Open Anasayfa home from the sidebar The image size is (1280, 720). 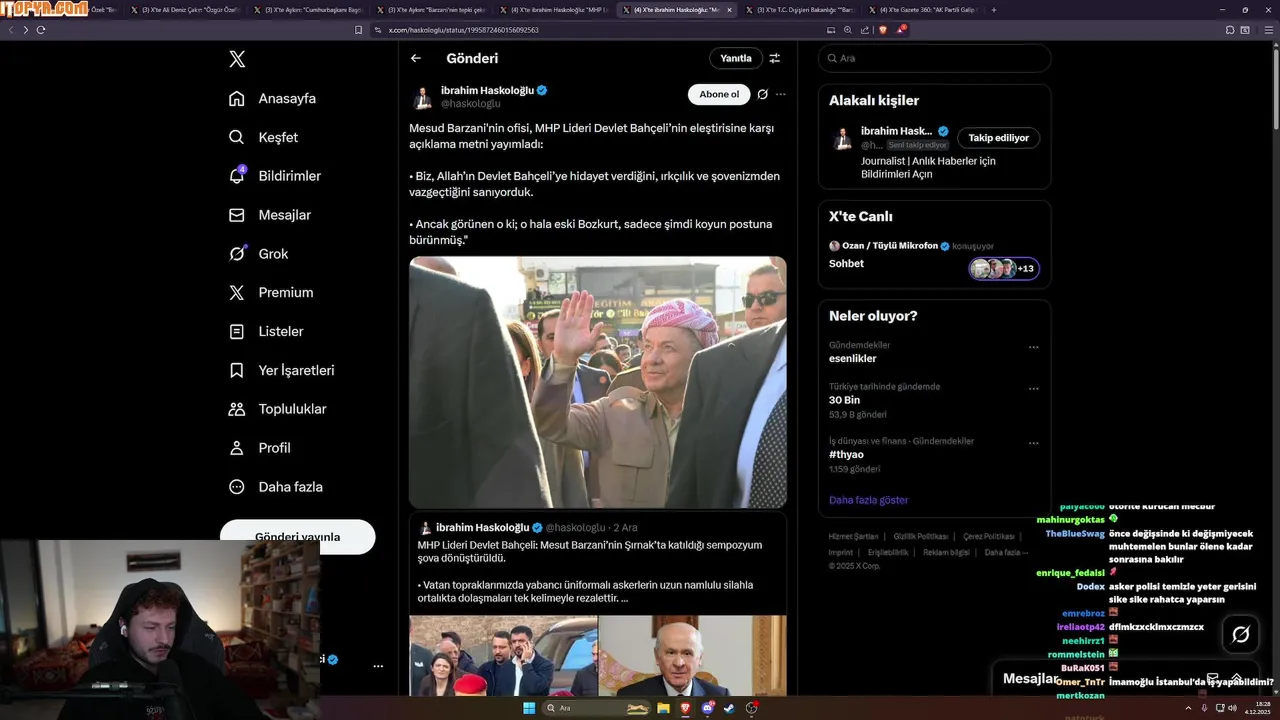click(x=272, y=98)
